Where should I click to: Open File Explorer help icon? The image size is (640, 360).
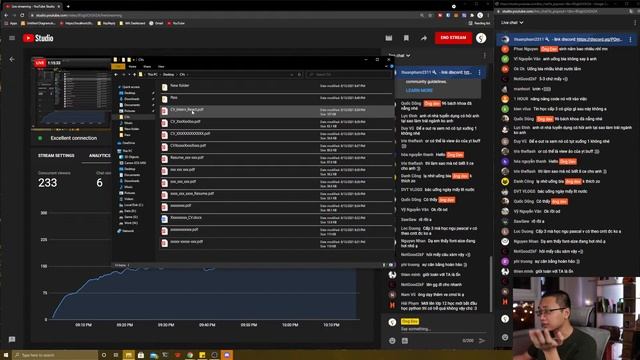(x=392, y=66)
